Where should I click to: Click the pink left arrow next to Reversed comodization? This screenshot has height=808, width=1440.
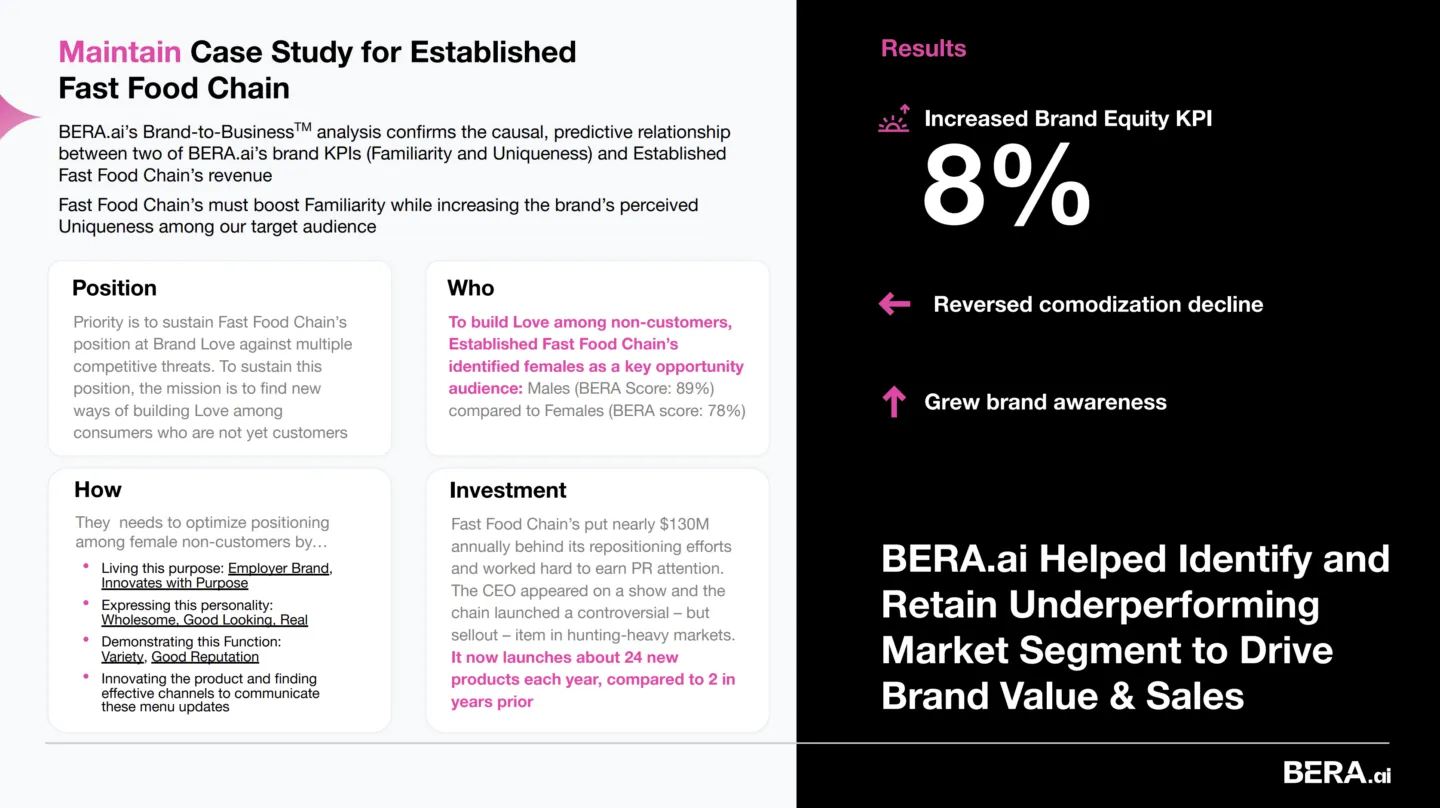coord(894,304)
